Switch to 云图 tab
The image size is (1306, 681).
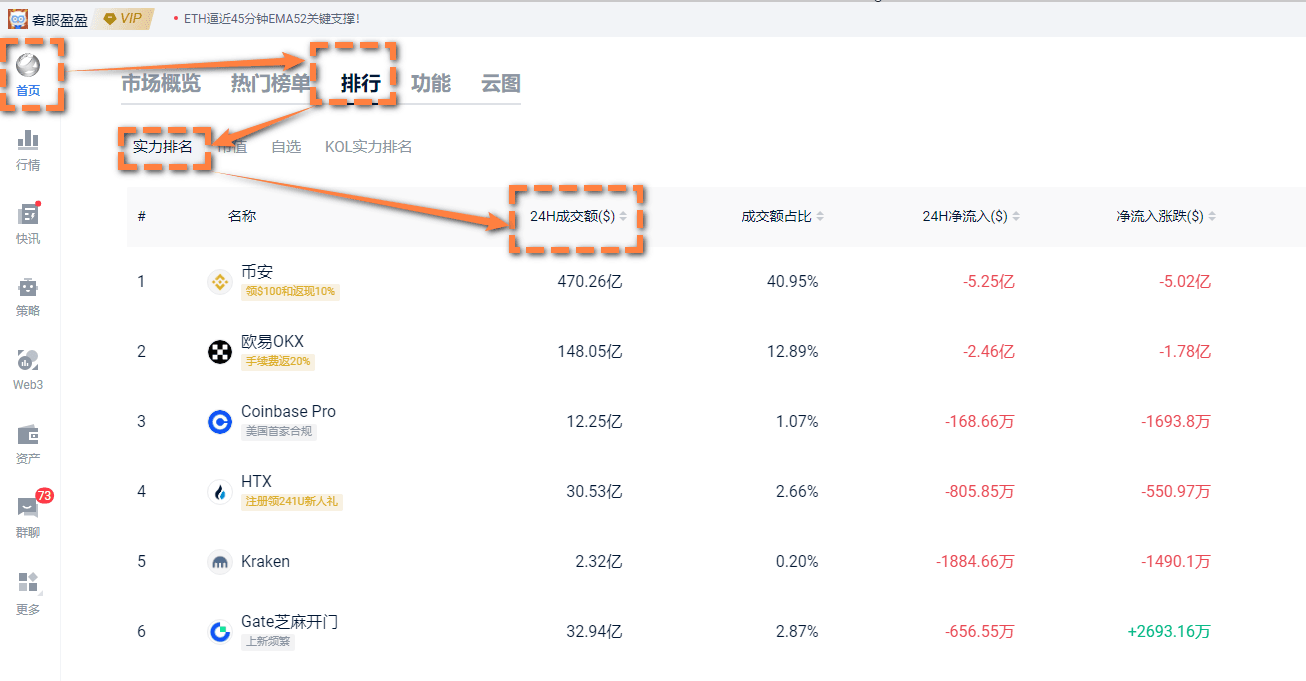501,83
